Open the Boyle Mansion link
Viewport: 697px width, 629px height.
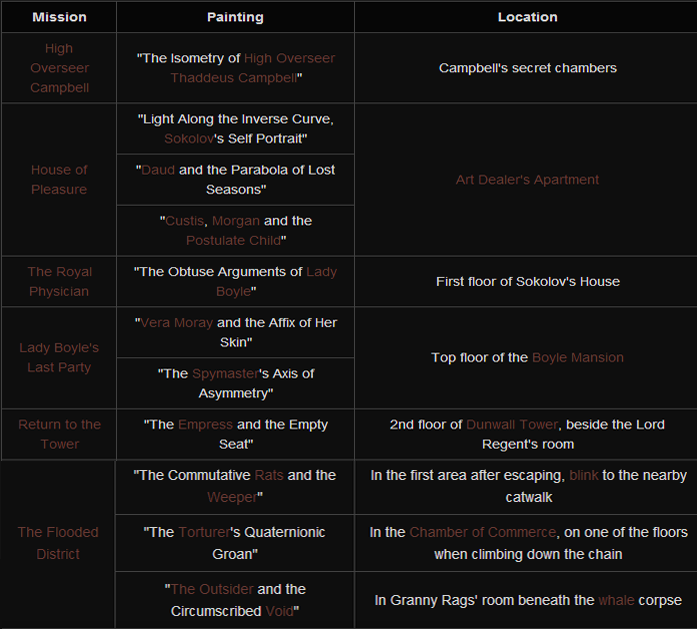coord(578,358)
